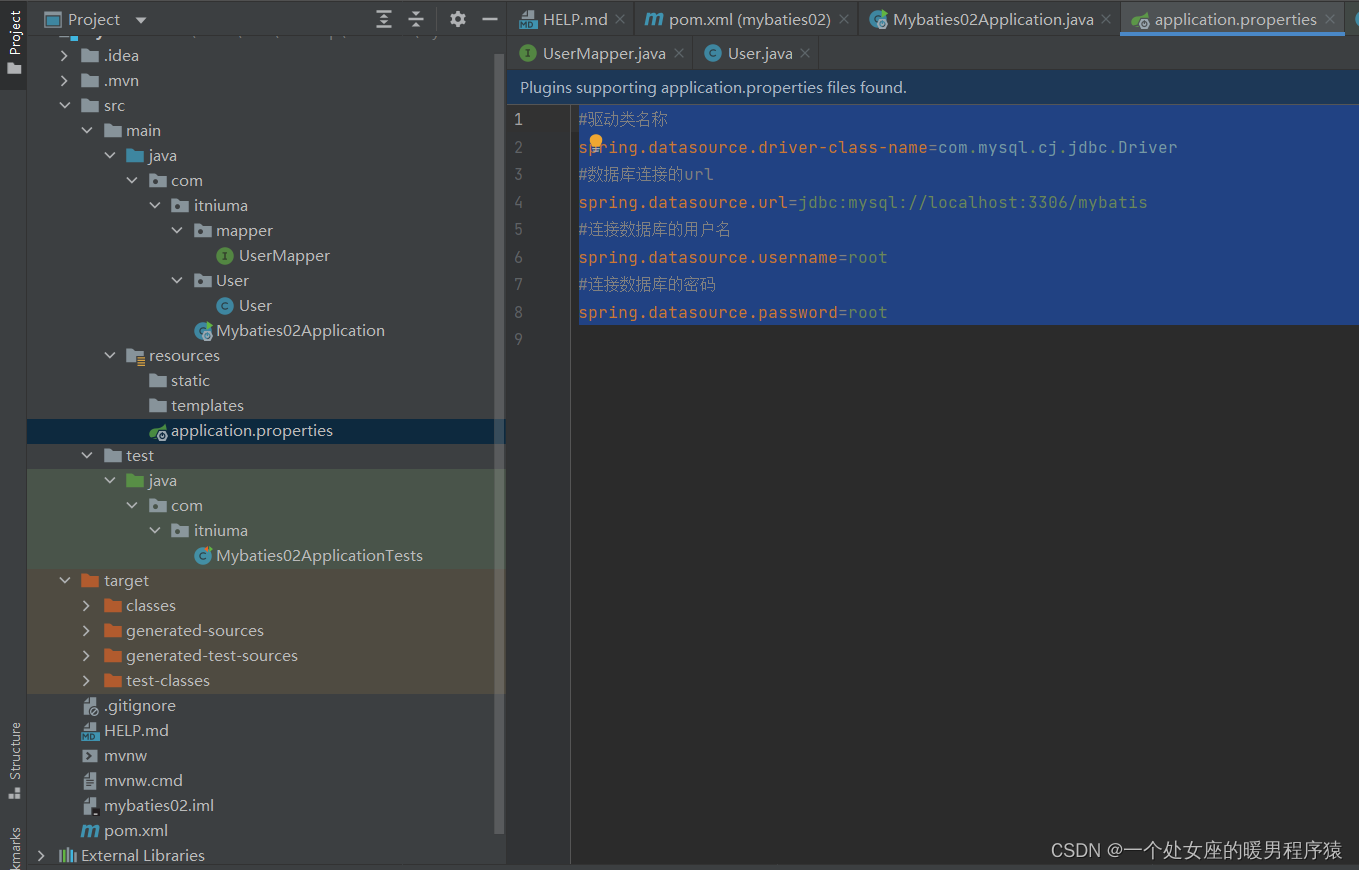Close the HELP.md tab
1359x870 pixels.
click(x=620, y=19)
